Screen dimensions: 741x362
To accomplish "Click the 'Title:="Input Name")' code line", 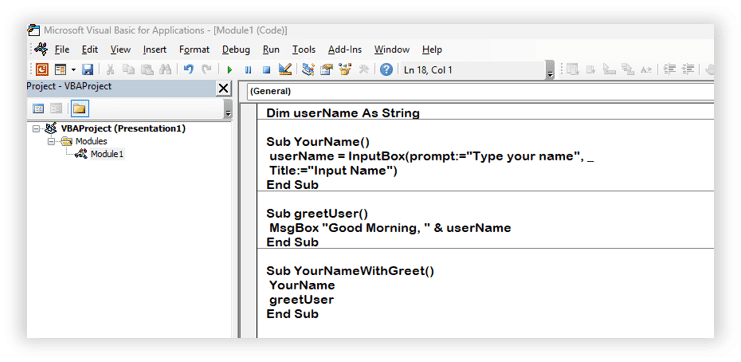I will (333, 171).
